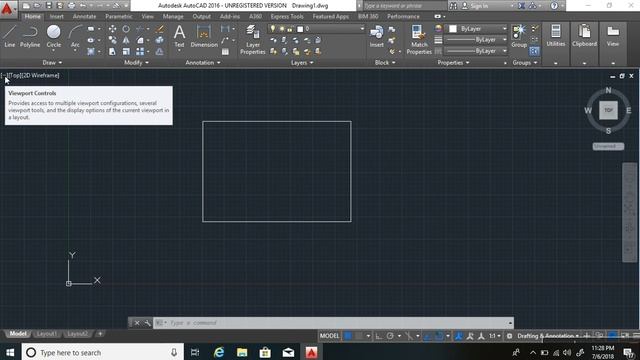Click the Erase tool icon
The image size is (640, 360).
pos(160,29)
